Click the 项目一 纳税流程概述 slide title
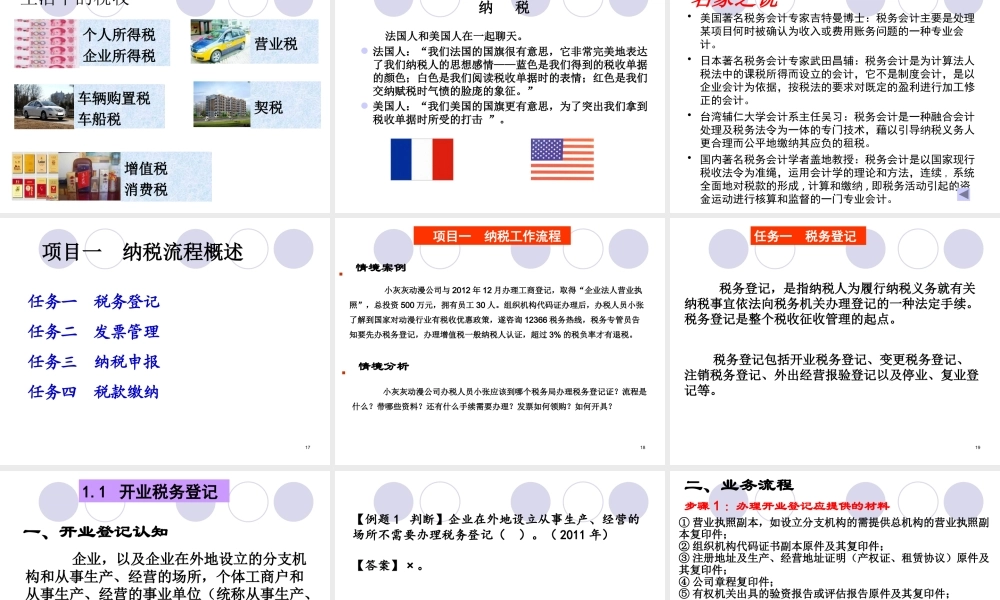1000x600 pixels. point(143,252)
